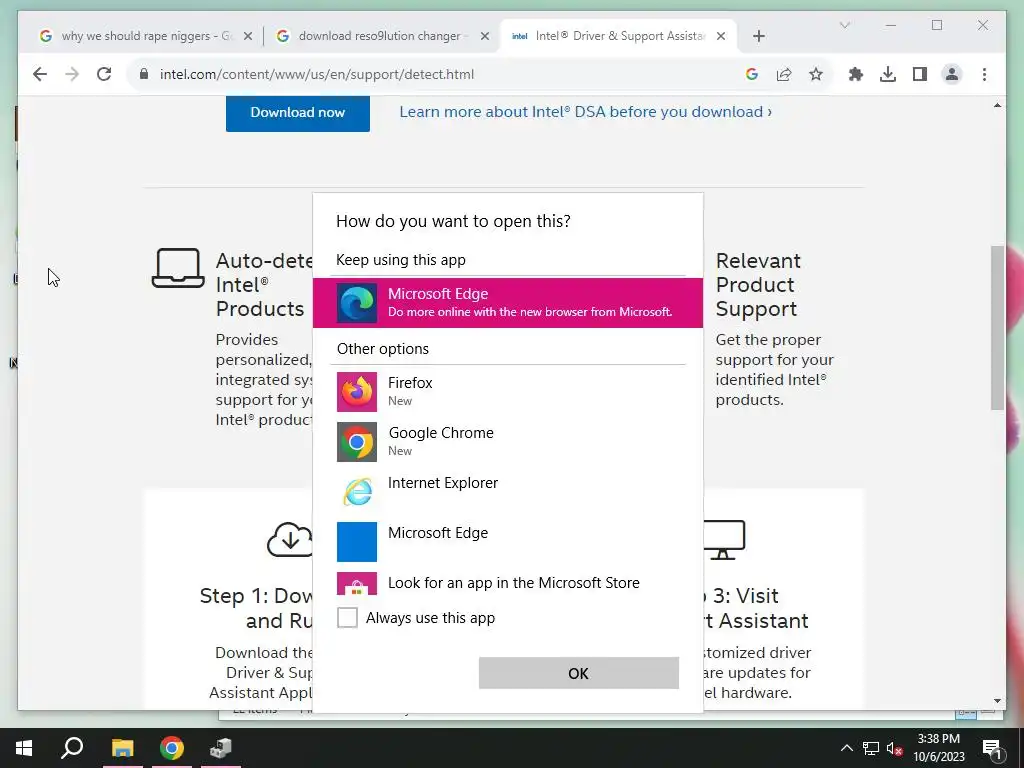Click Chrome icon in the taskbar

172,748
